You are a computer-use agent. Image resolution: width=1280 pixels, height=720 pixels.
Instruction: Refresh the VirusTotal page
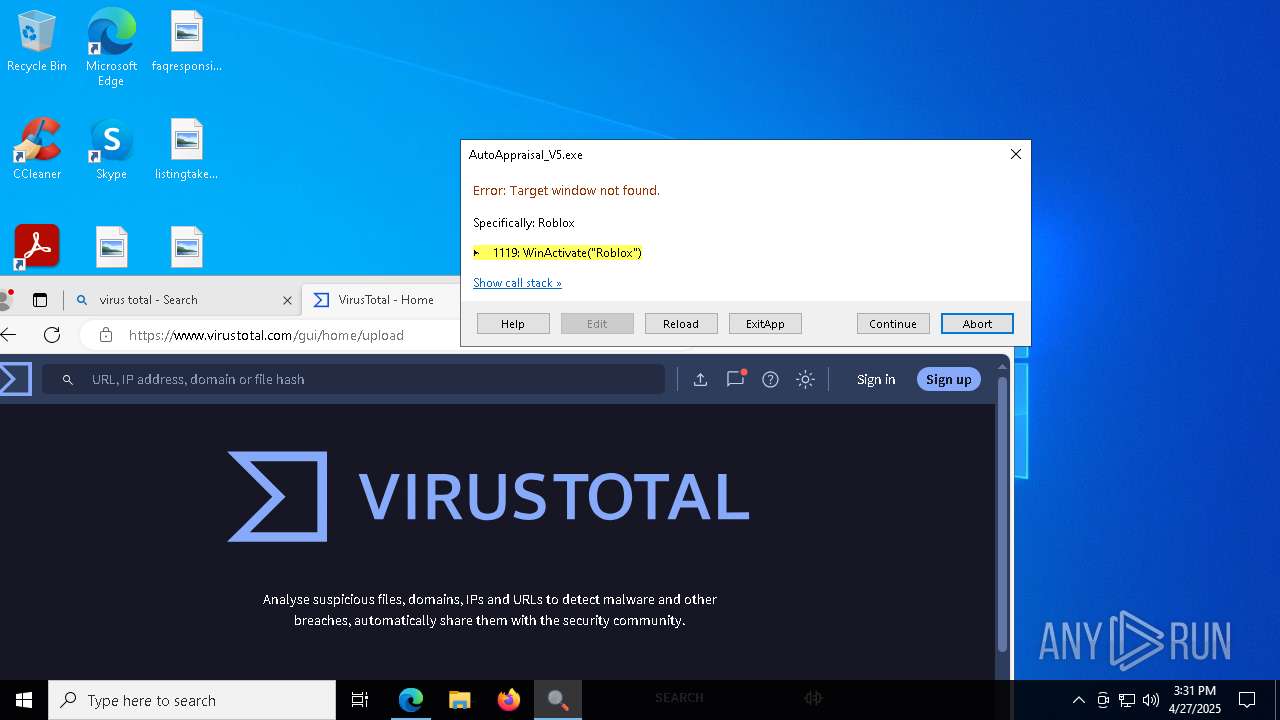[52, 335]
